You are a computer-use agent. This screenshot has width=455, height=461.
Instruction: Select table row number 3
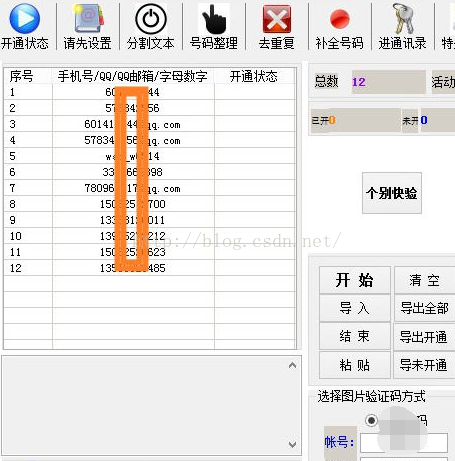point(150,124)
